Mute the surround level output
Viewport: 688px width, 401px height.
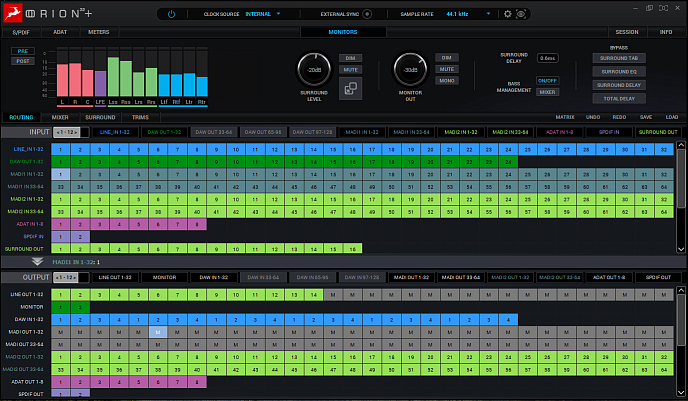coord(352,71)
